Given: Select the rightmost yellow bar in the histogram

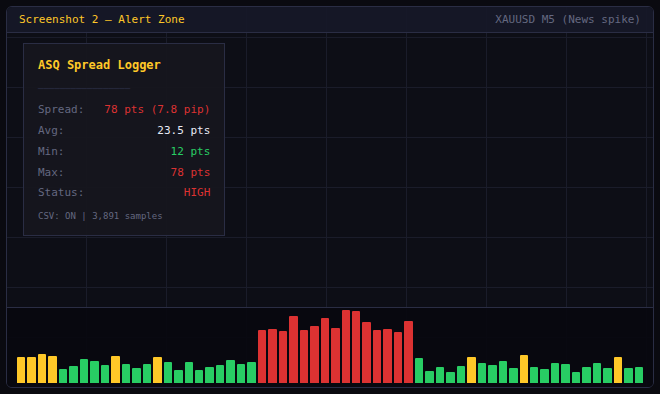Looking at the screenshot, I should (x=618, y=370).
